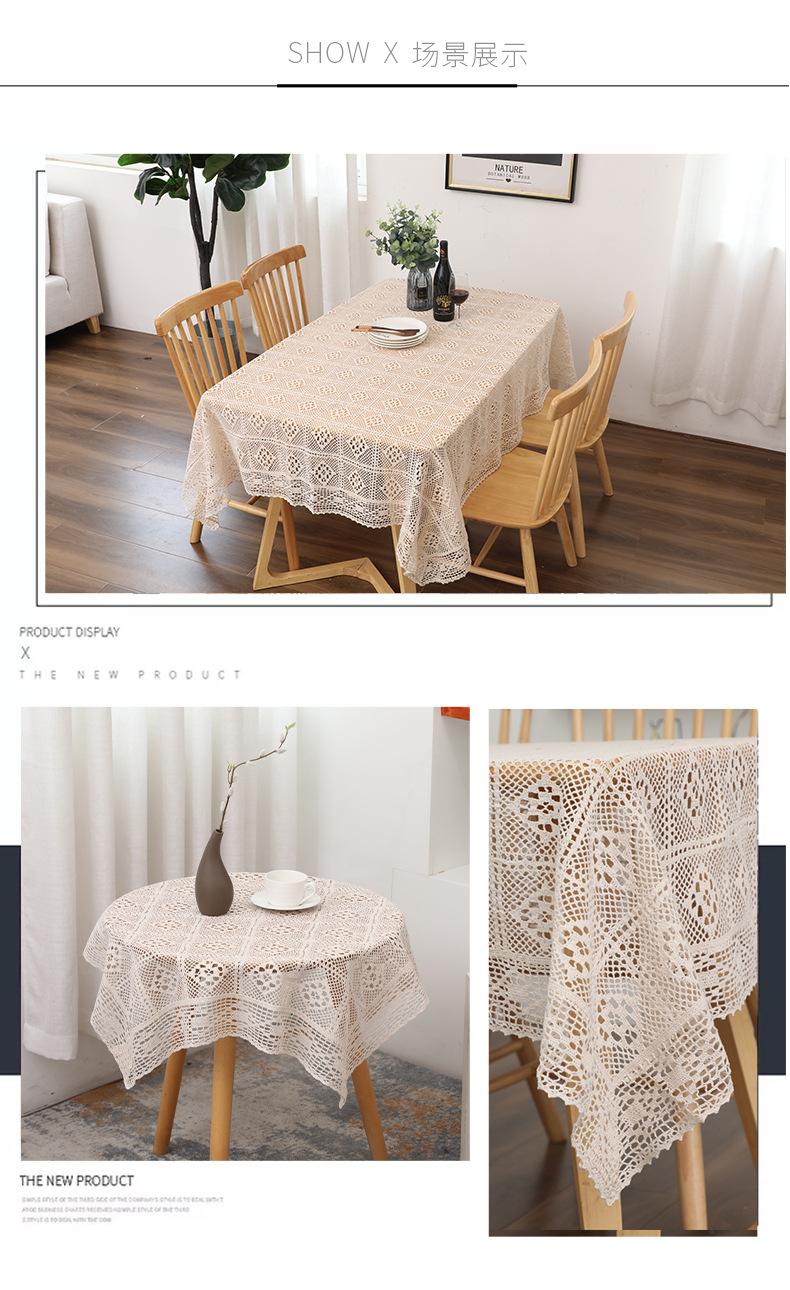Click the wine bottle on table
790x1290 pixels.
[x=443, y=281]
